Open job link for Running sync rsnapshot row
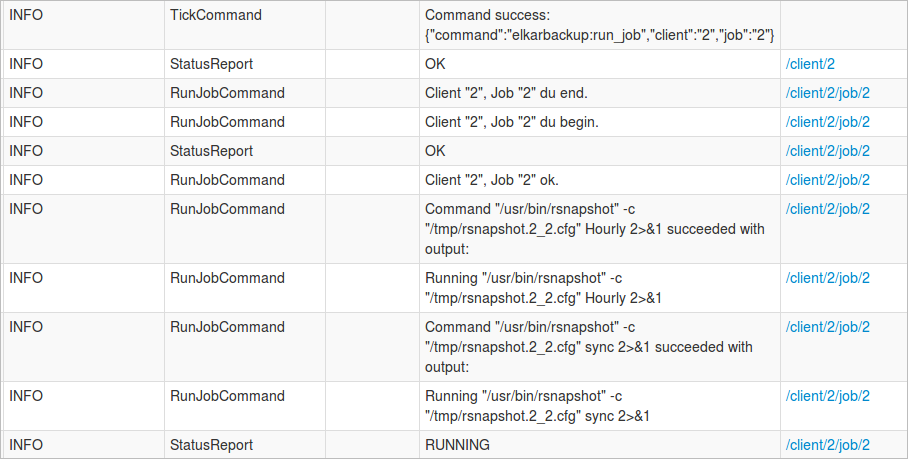 (x=828, y=396)
